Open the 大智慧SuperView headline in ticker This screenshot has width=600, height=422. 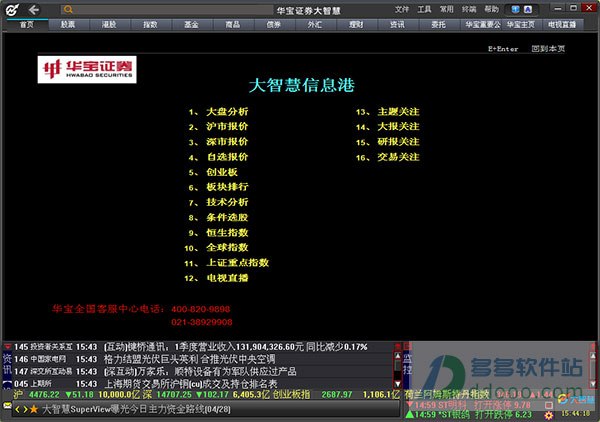136,409
